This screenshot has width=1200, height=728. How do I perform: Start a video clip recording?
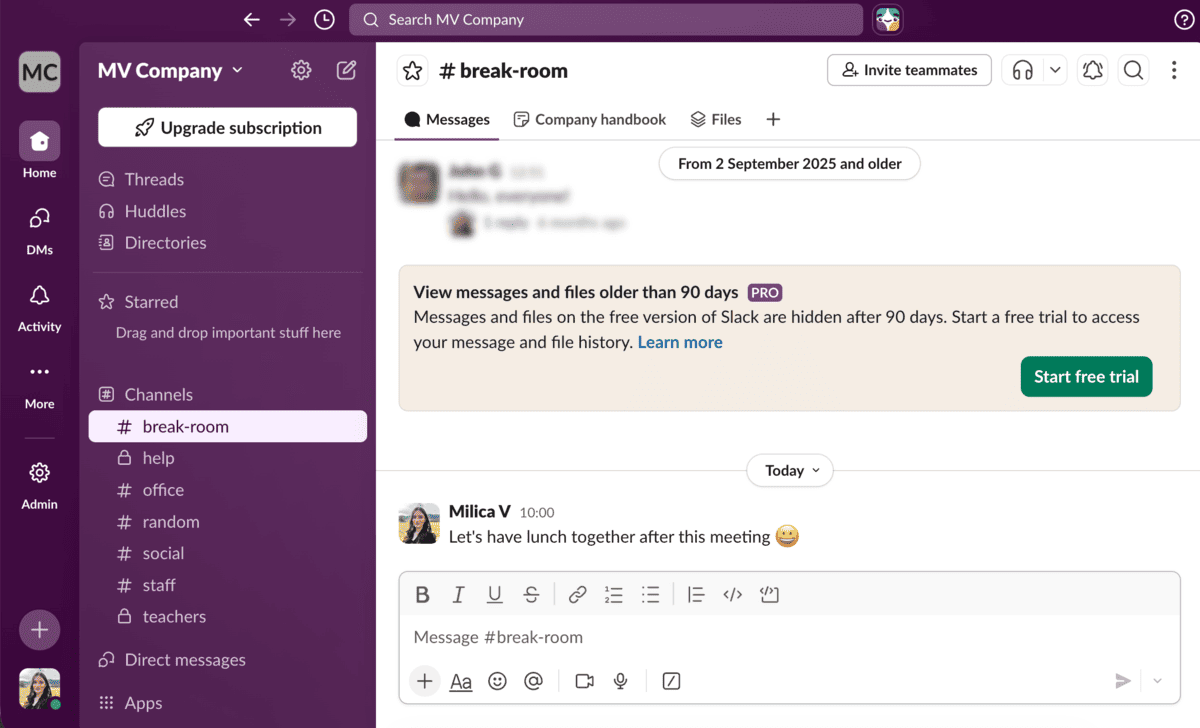[583, 681]
